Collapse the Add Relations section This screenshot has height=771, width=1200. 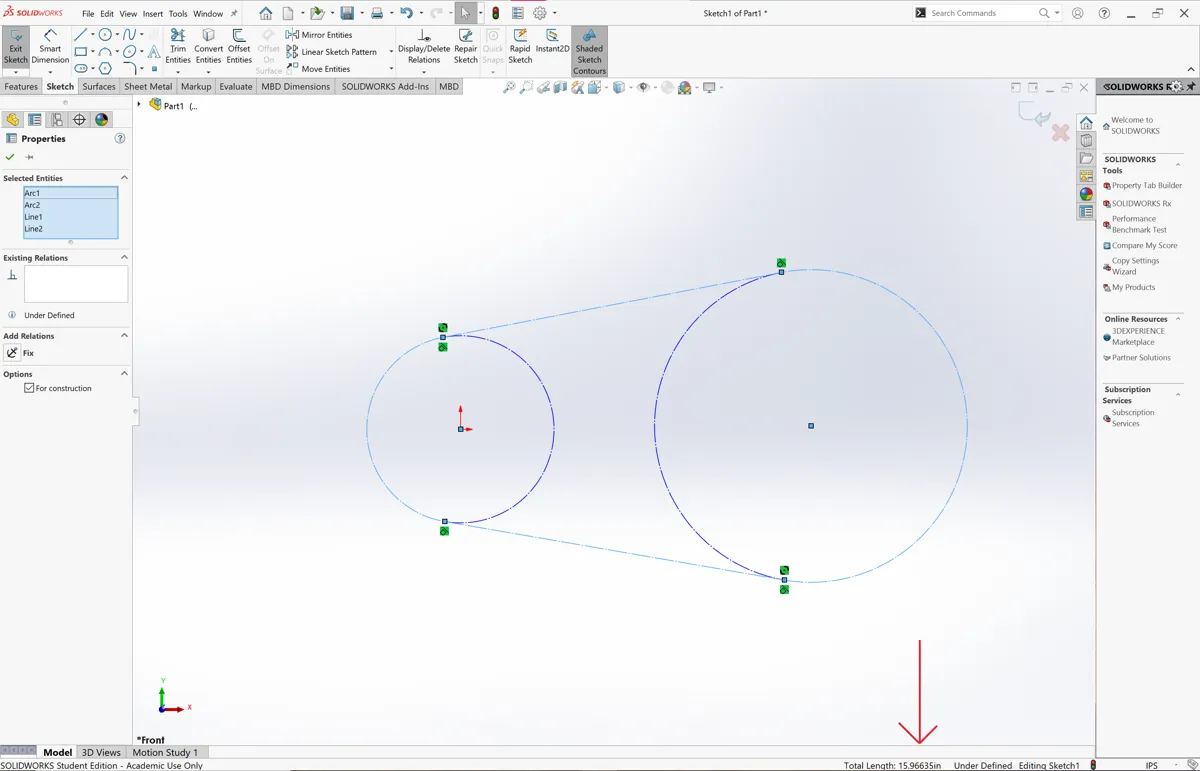pos(123,335)
